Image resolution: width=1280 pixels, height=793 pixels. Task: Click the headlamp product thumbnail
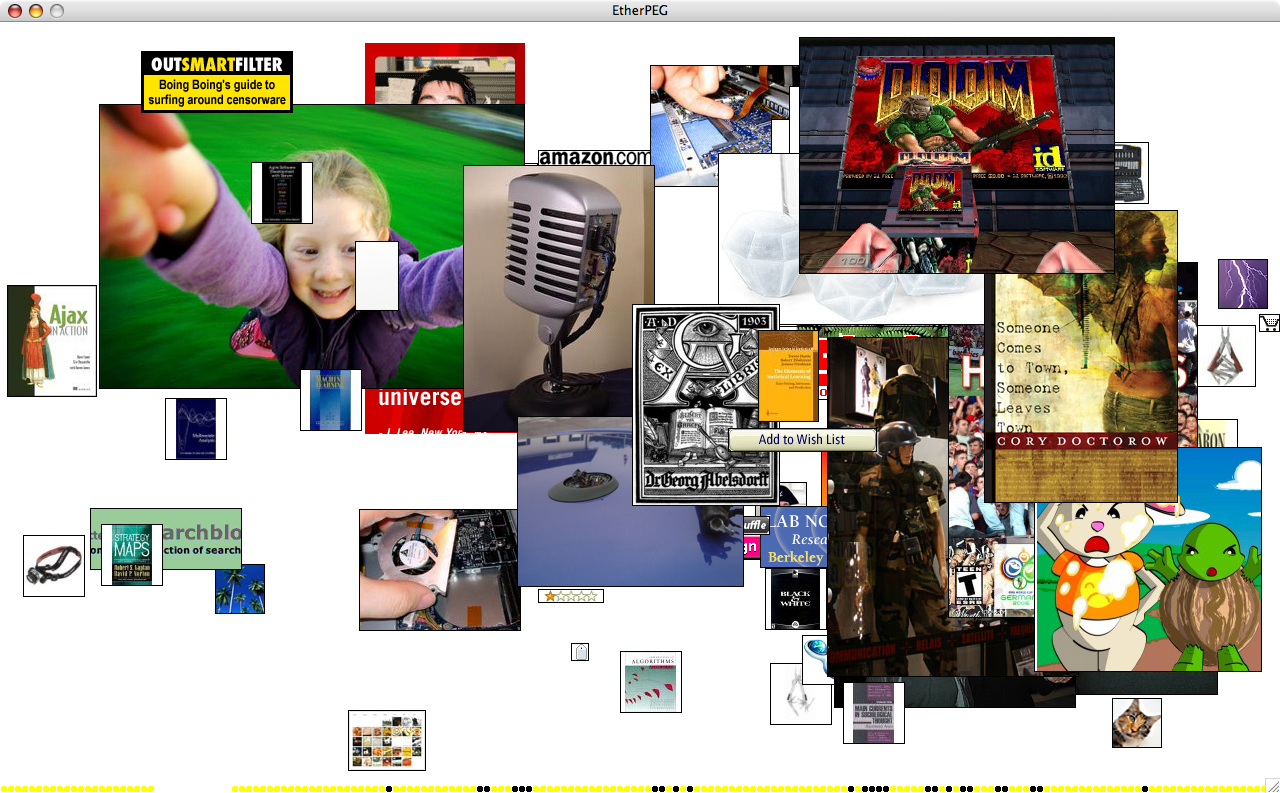[x=54, y=566]
